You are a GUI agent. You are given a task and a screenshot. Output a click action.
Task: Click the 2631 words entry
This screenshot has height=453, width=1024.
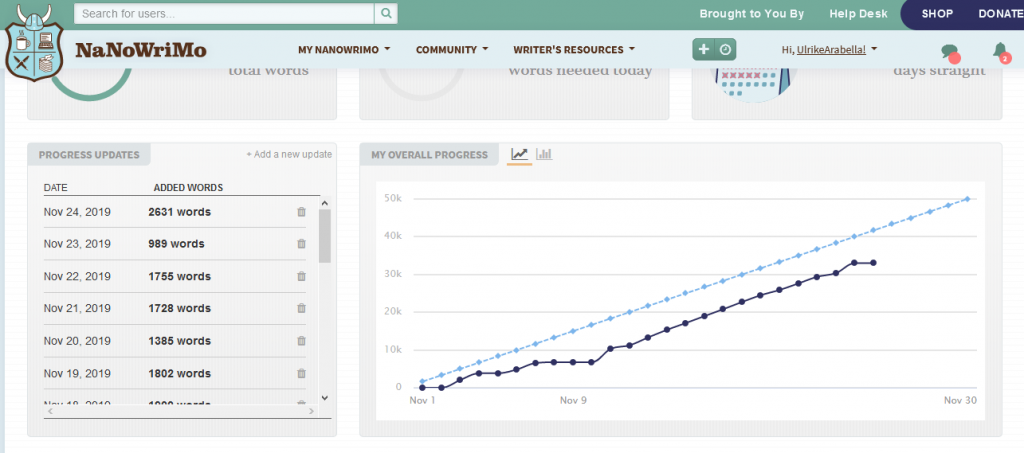click(180, 211)
